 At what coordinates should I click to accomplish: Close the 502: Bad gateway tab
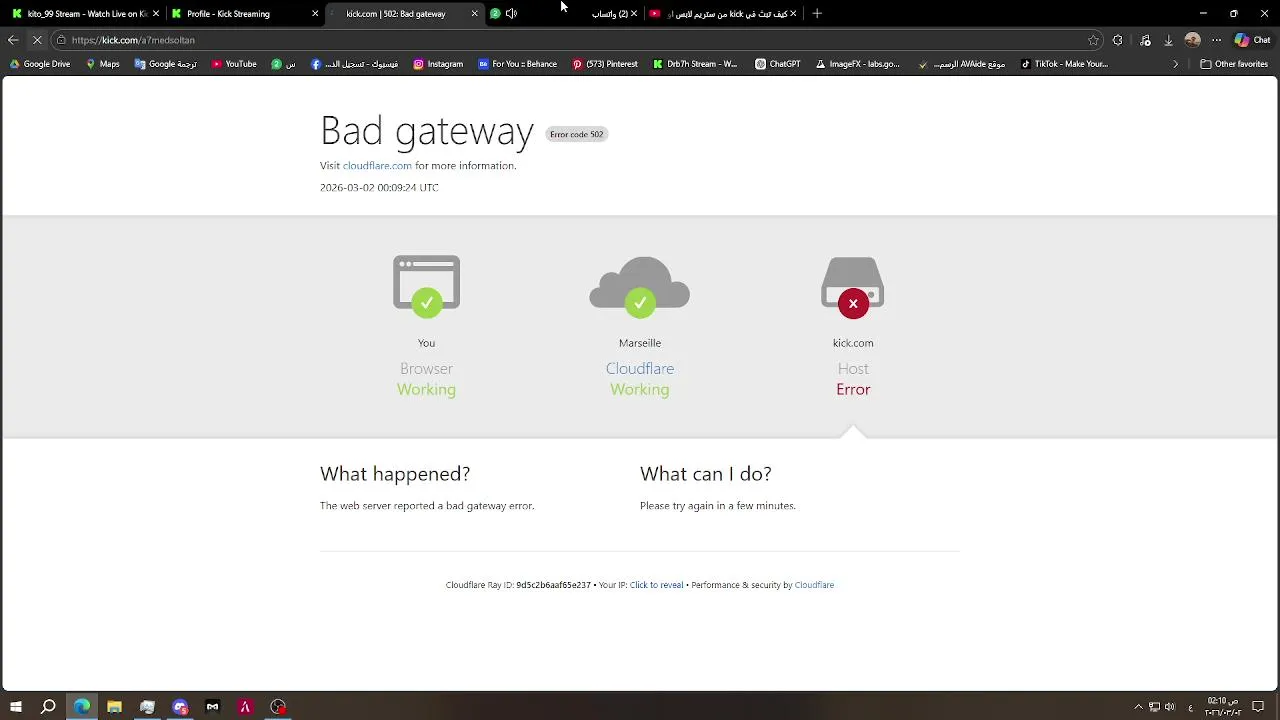(x=474, y=14)
